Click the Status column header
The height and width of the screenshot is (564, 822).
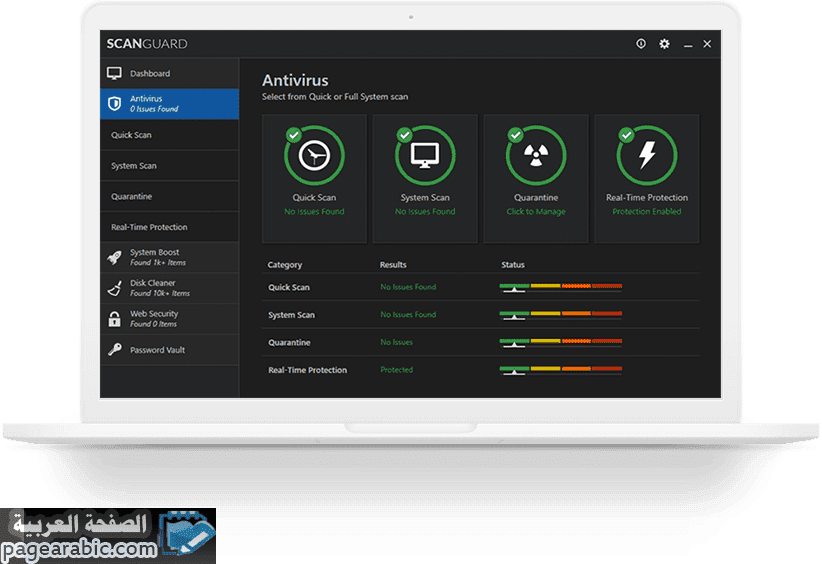click(513, 265)
